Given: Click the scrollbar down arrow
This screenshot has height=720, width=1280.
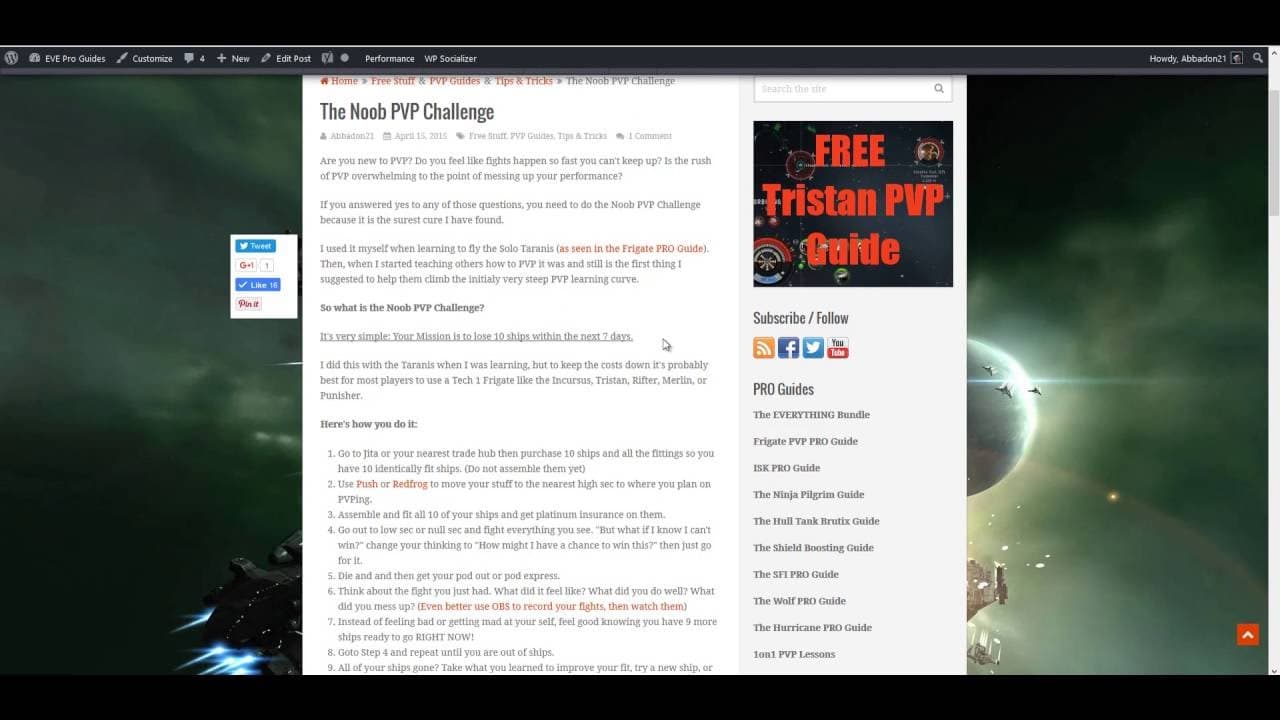Looking at the screenshot, I should tap(1273, 669).
